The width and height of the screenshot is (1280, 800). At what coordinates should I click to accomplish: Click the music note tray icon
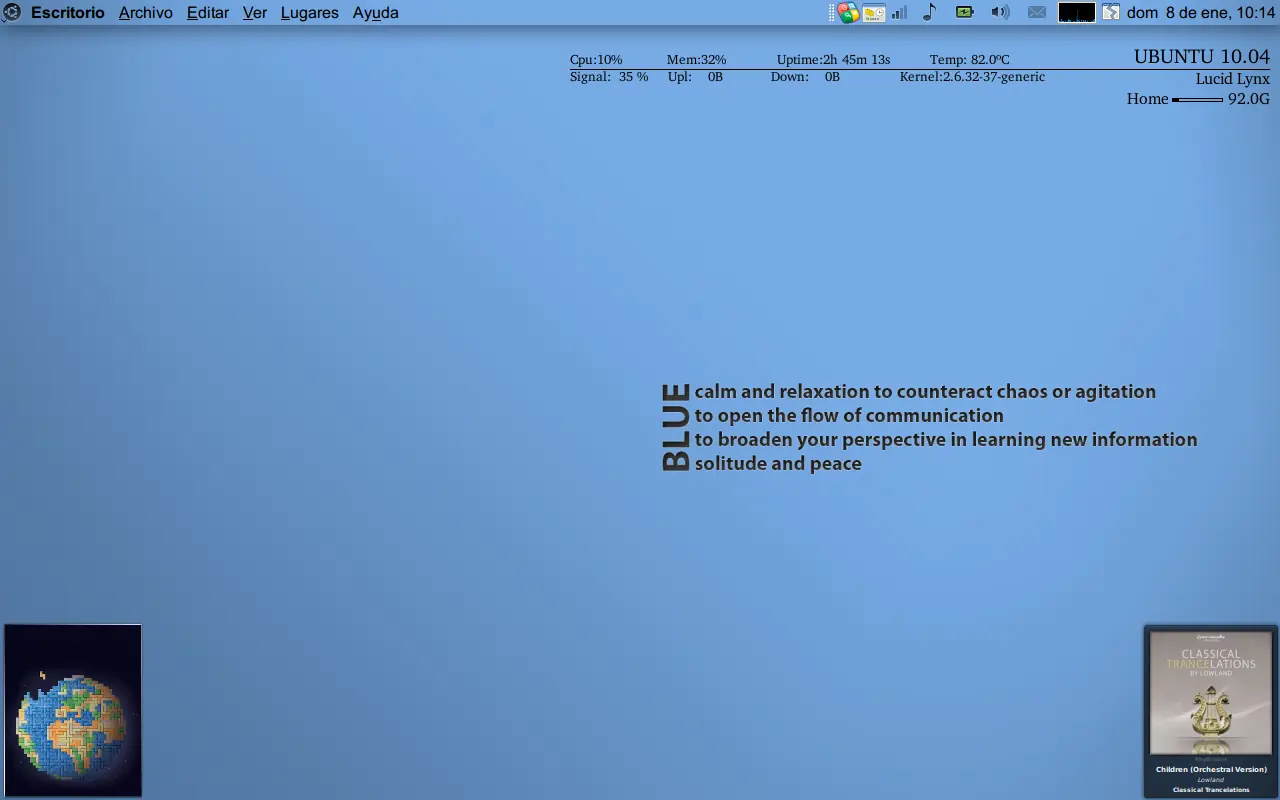click(x=929, y=12)
